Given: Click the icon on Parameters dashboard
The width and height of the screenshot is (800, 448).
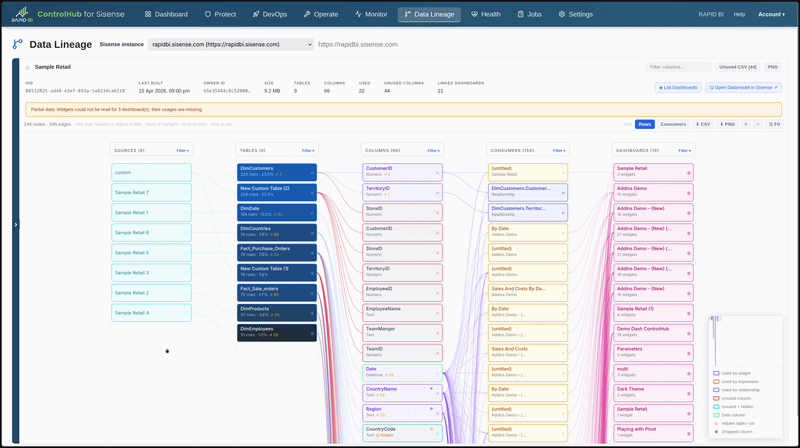Looking at the screenshot, I should 689,354.
